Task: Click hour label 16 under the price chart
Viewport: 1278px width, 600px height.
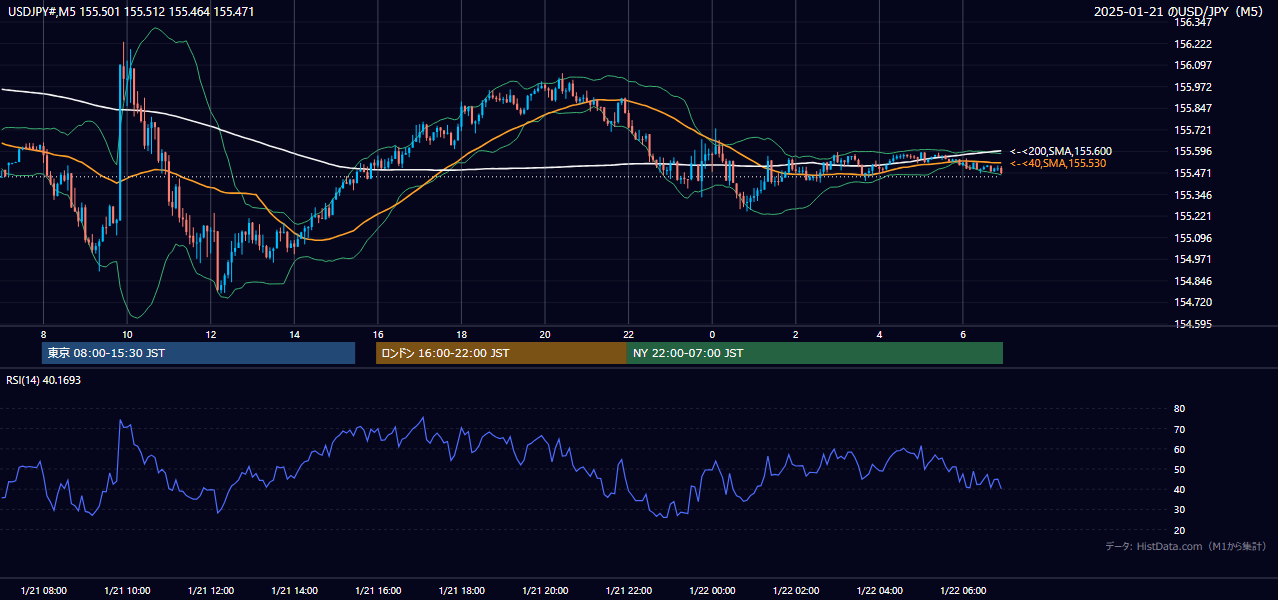Action: pos(378,334)
